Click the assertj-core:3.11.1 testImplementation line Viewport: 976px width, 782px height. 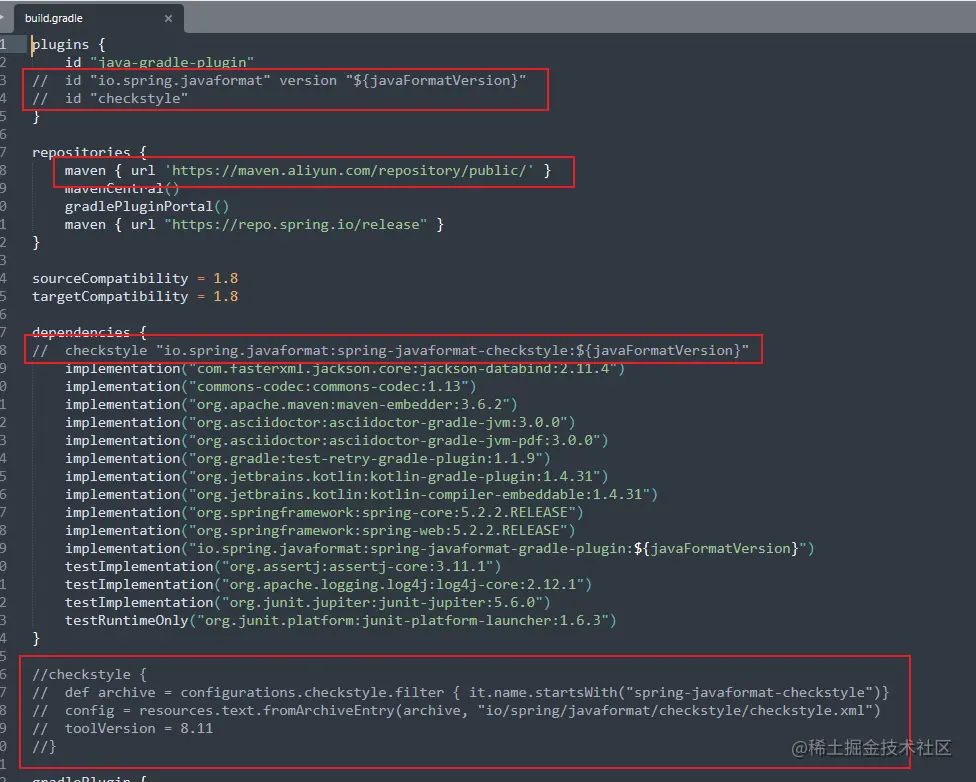(x=283, y=567)
